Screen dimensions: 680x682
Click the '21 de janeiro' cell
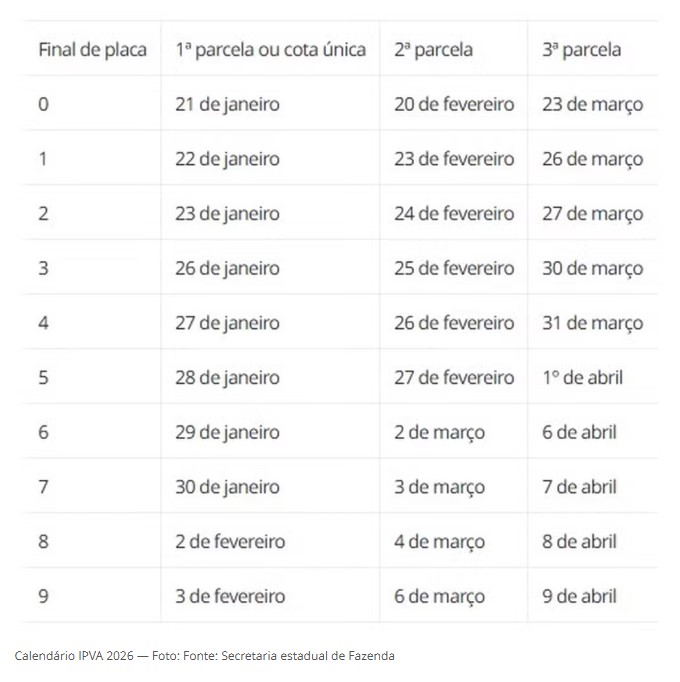(x=227, y=104)
